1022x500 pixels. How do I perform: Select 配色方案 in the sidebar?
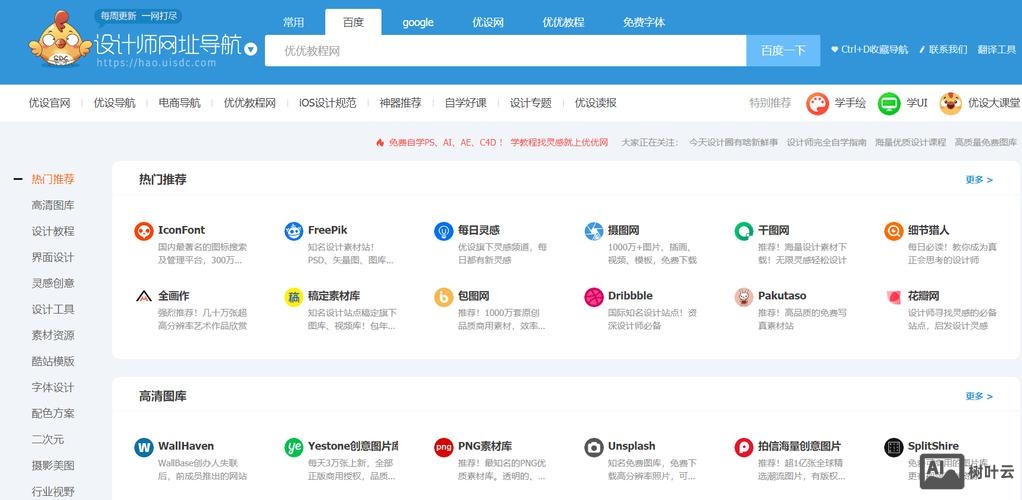(53, 414)
